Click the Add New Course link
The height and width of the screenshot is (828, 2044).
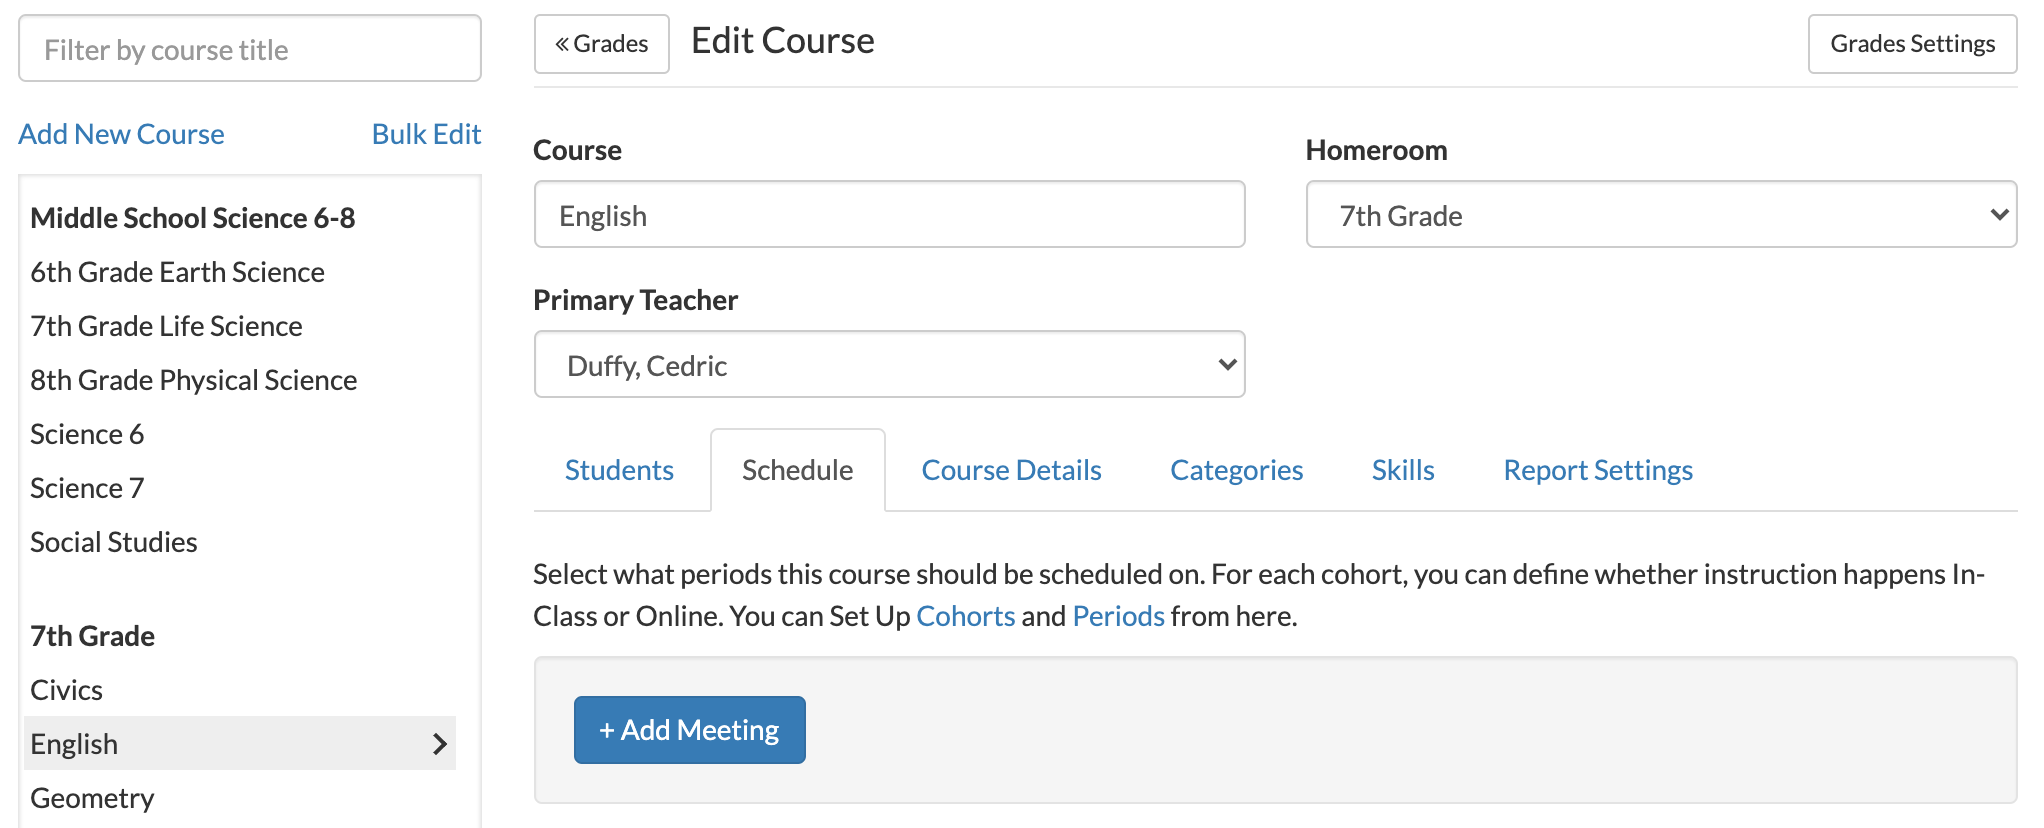(121, 134)
